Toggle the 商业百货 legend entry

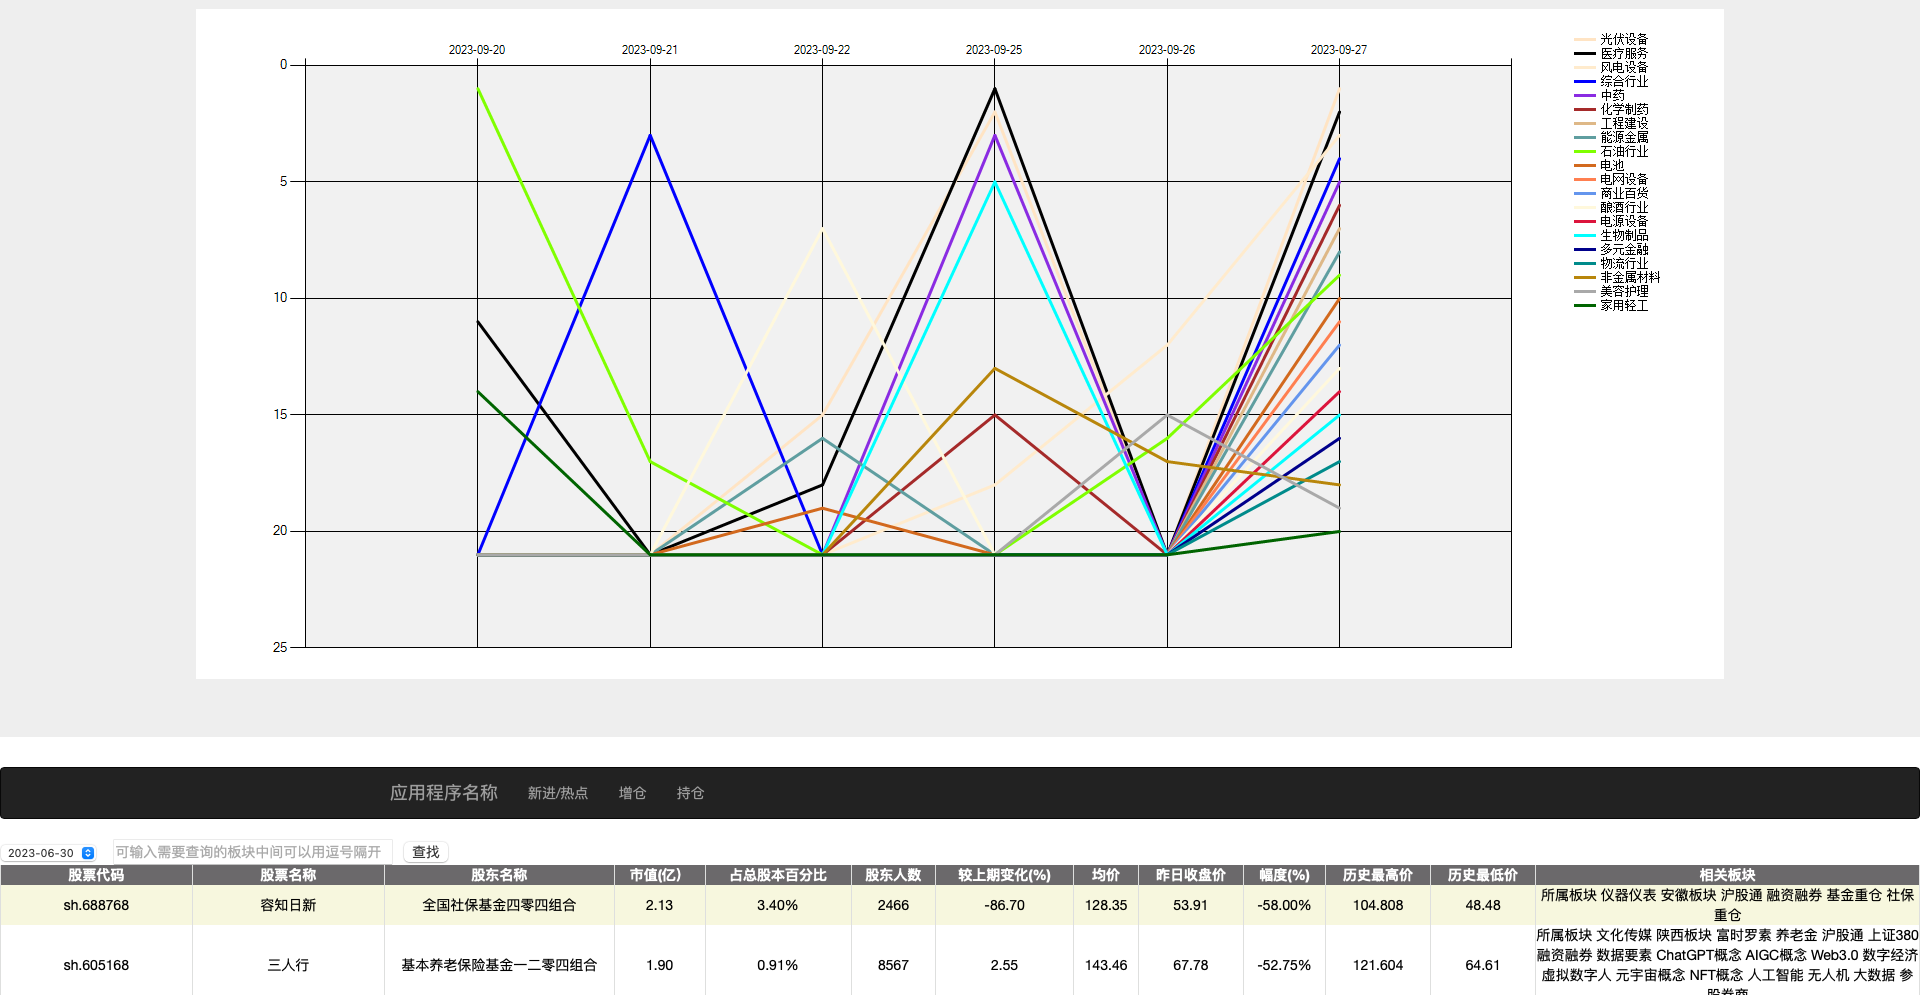point(1611,193)
